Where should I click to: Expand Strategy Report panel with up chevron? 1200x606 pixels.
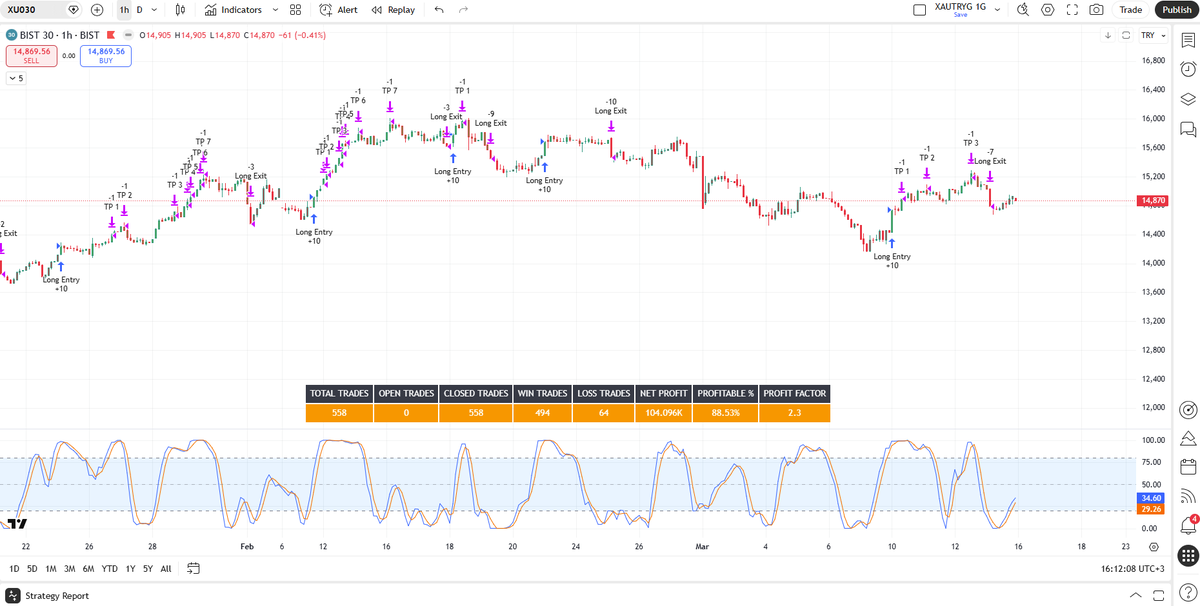1134,595
